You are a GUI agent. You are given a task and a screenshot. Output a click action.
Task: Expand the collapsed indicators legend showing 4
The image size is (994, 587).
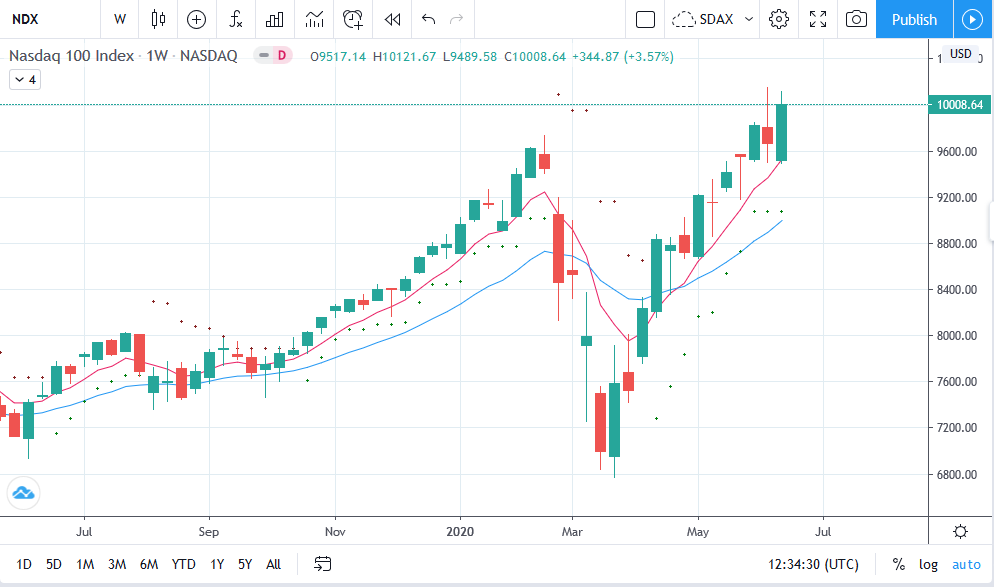[25, 80]
